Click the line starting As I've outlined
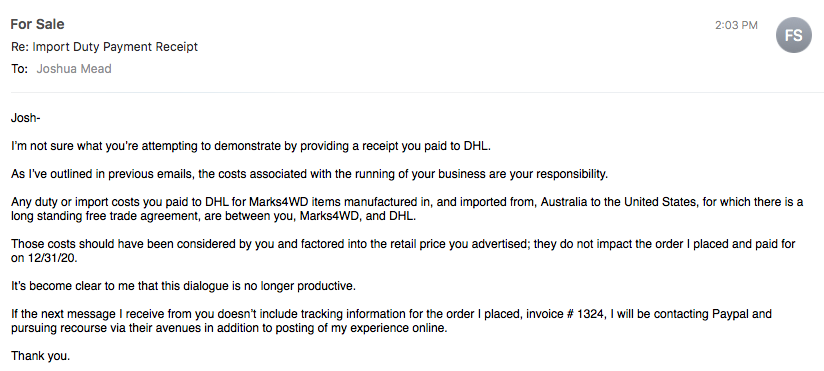Image resolution: width=824 pixels, height=371 pixels. [310, 174]
